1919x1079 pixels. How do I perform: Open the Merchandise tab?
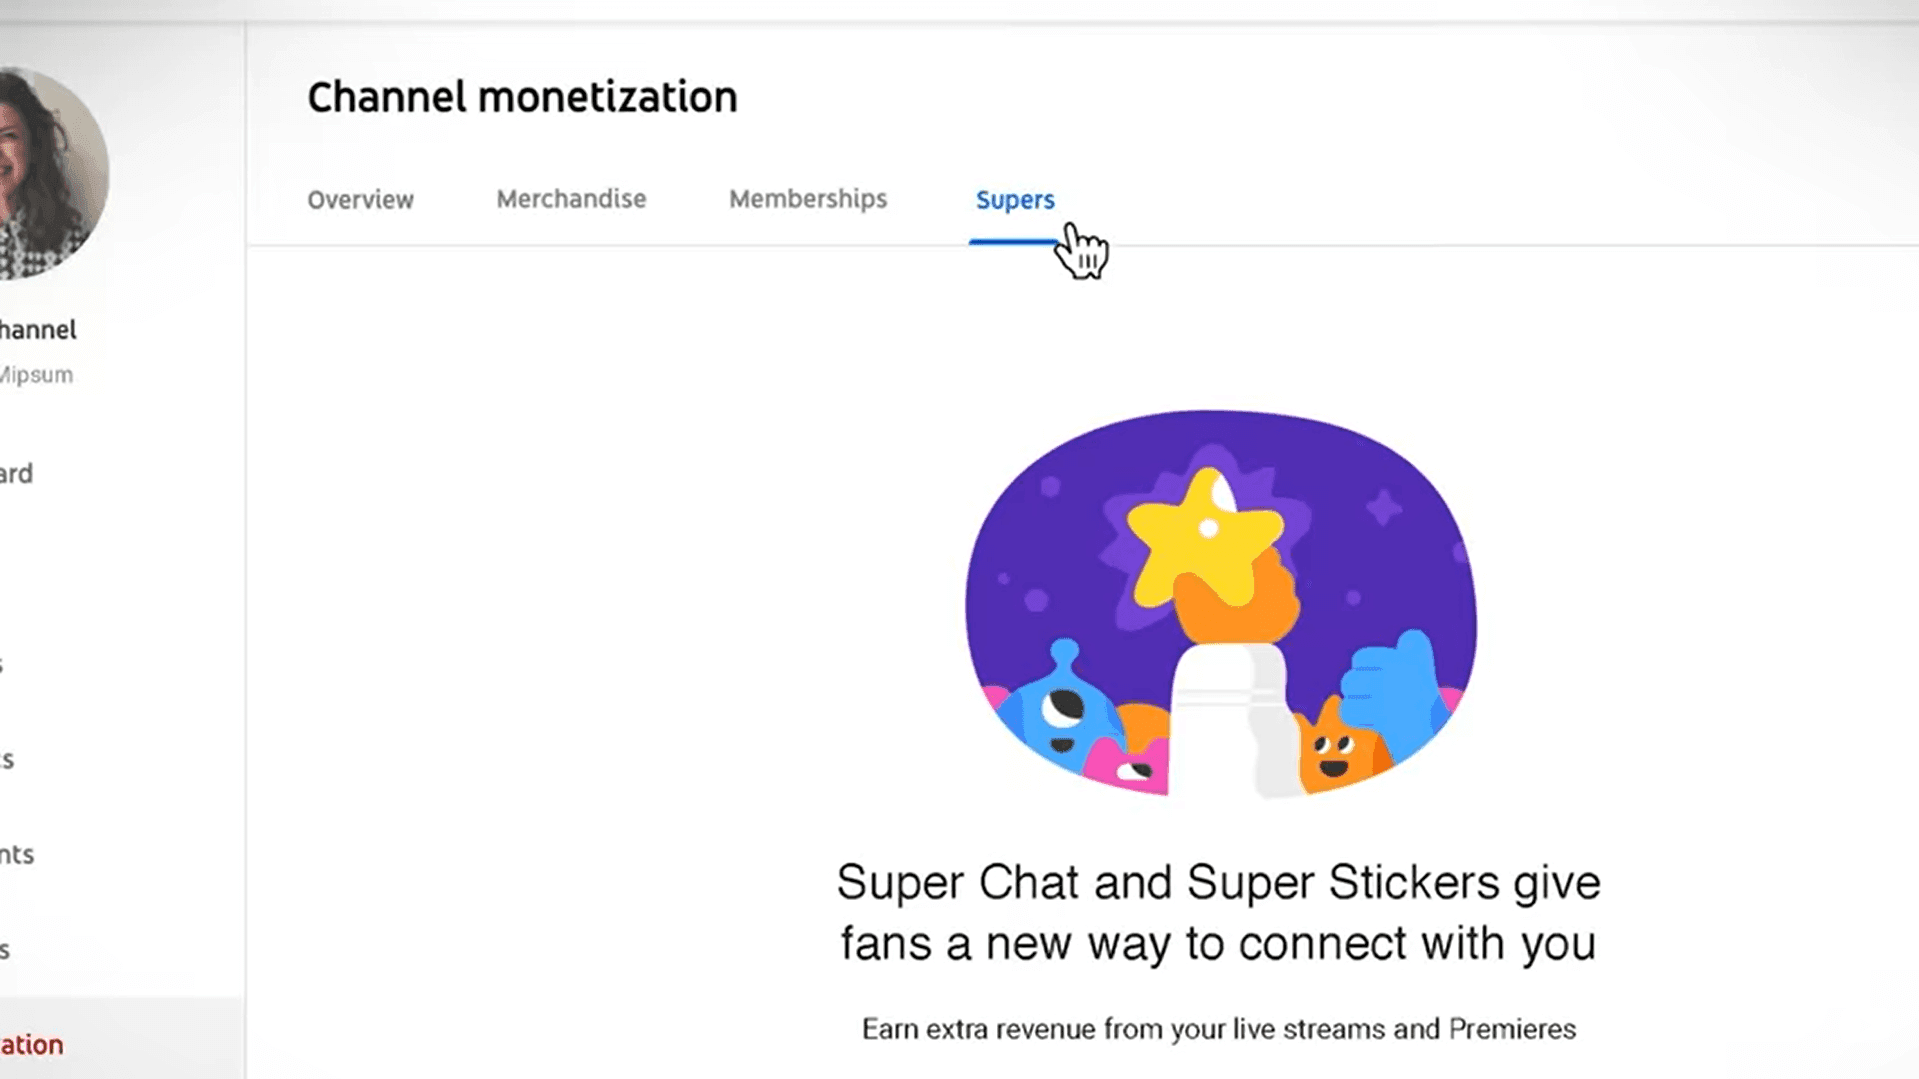[570, 199]
